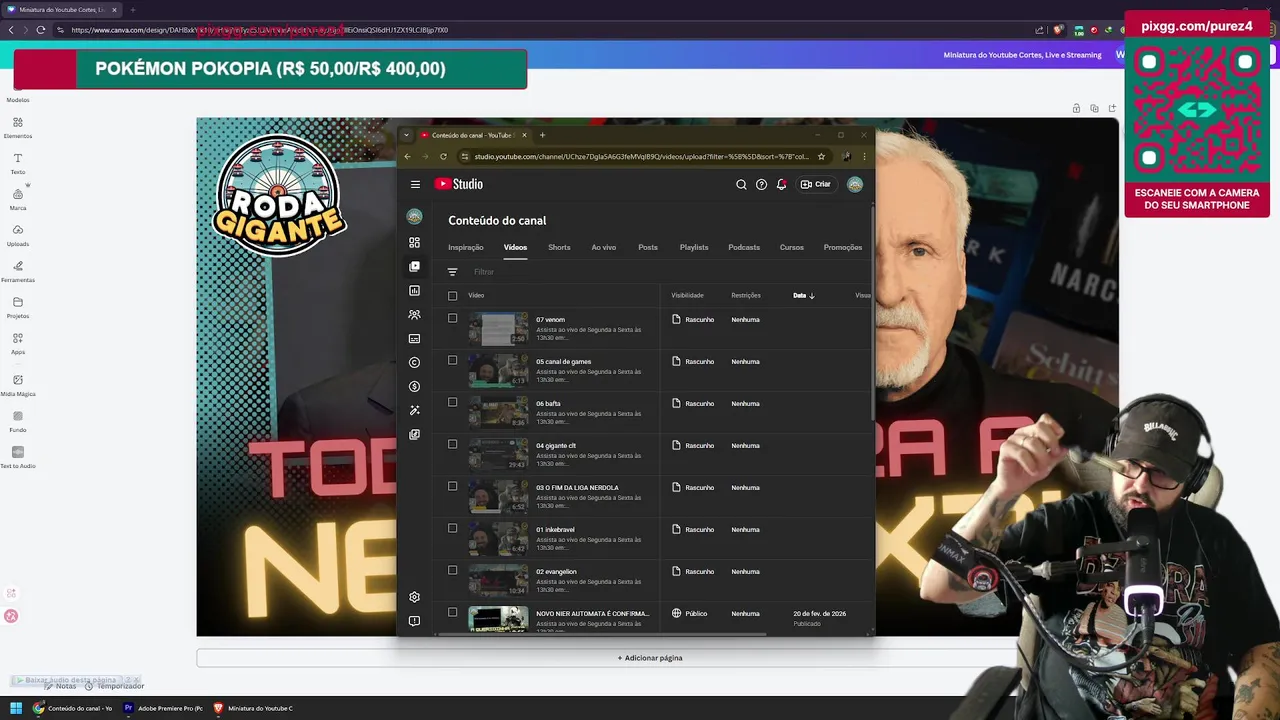The width and height of the screenshot is (1280, 720).
Task: Select checkbox for 07 venom
Action: pyautogui.click(x=452, y=318)
